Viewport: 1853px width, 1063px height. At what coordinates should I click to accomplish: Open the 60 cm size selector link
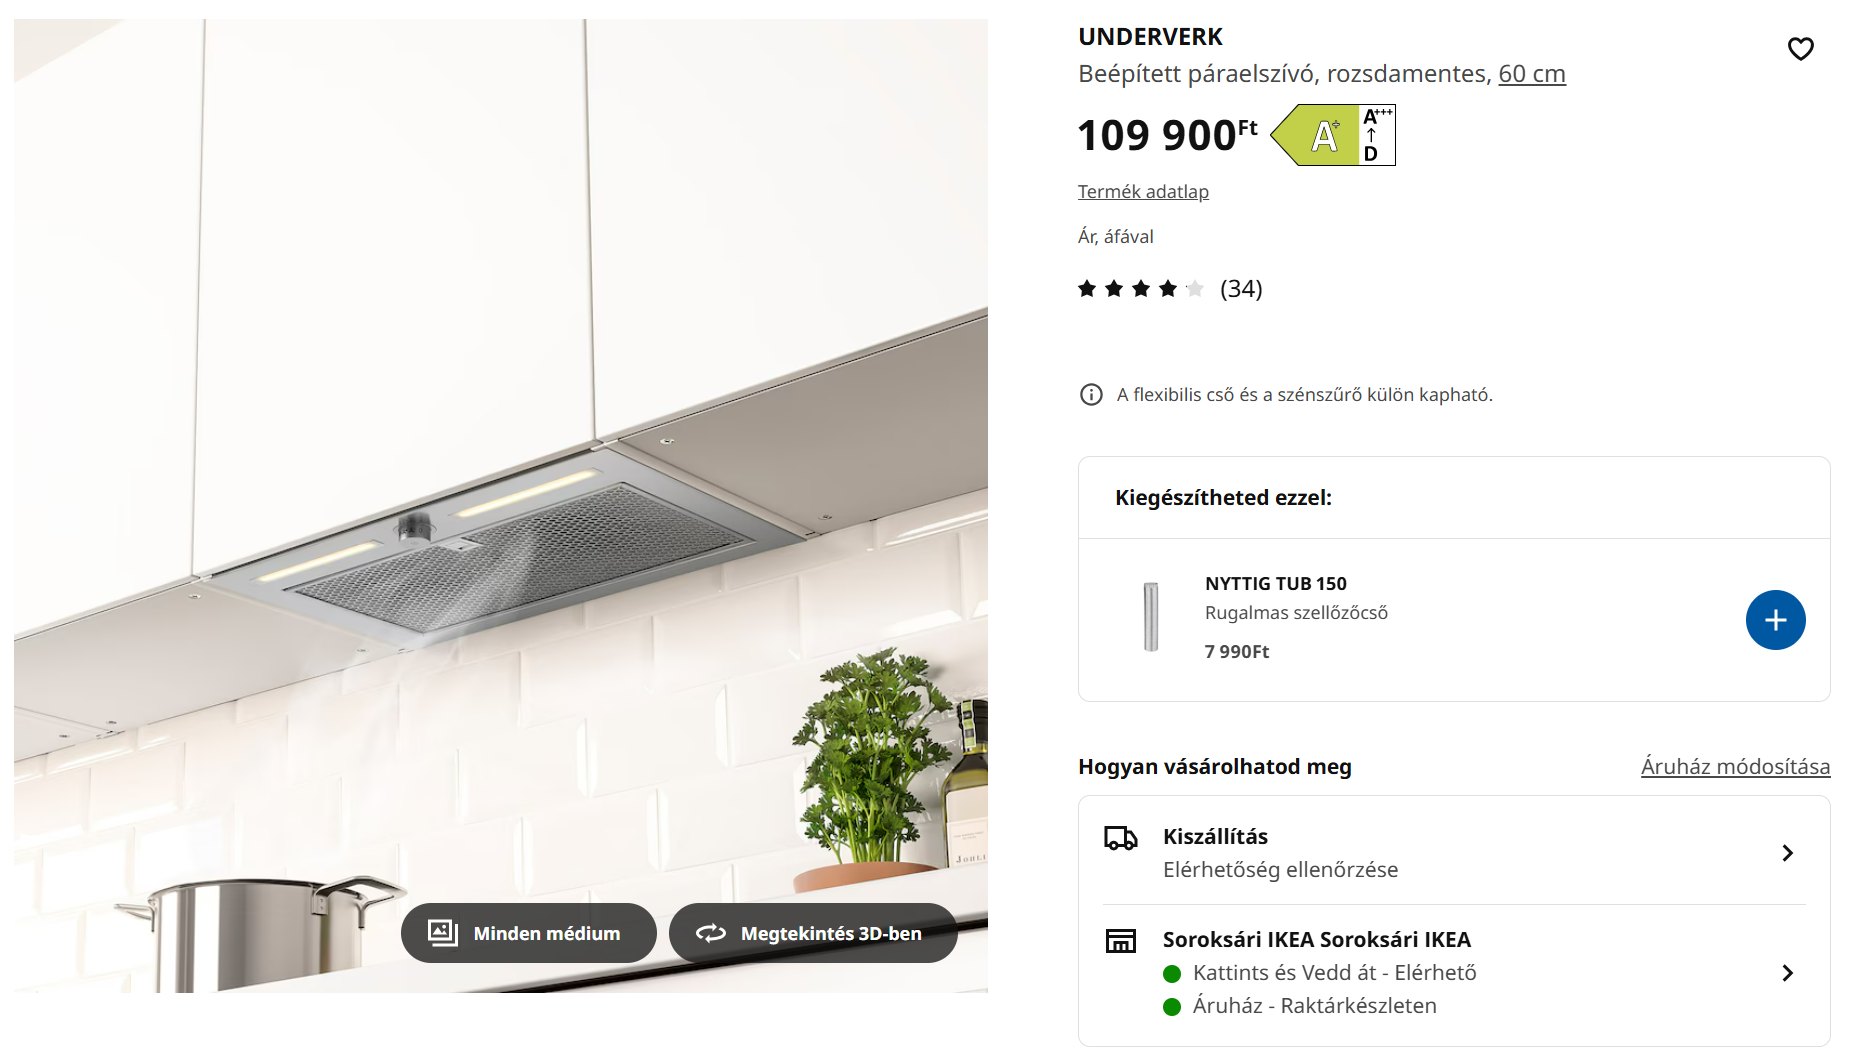[x=1531, y=74]
